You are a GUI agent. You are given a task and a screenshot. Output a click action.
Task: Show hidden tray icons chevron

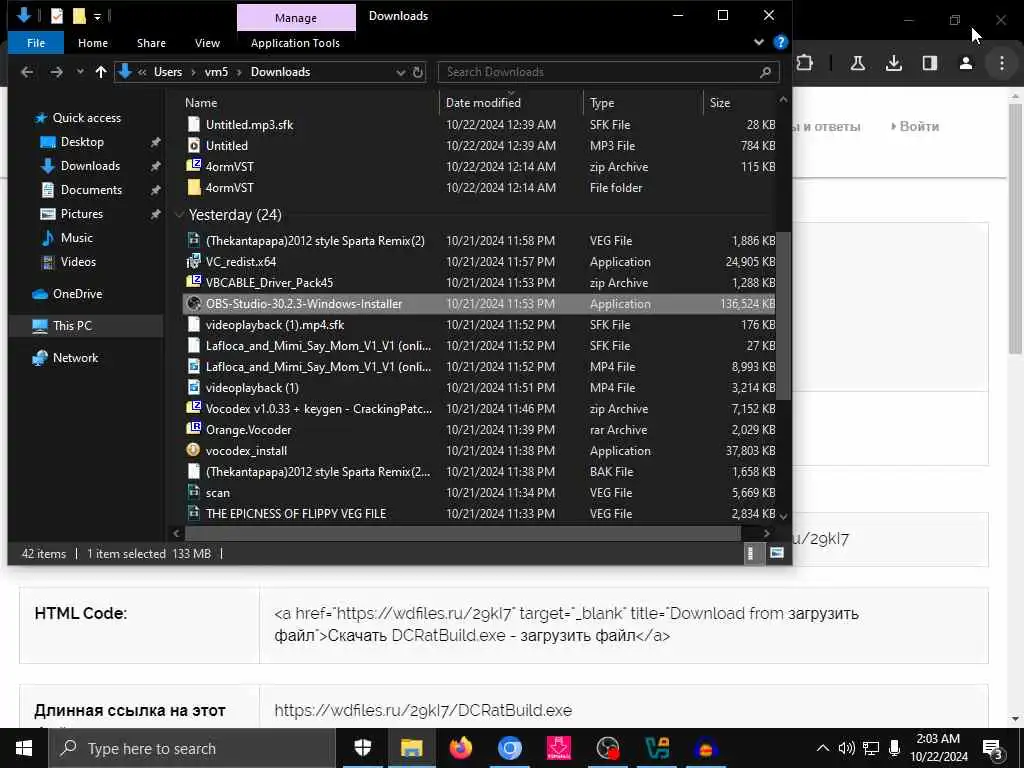click(x=823, y=748)
